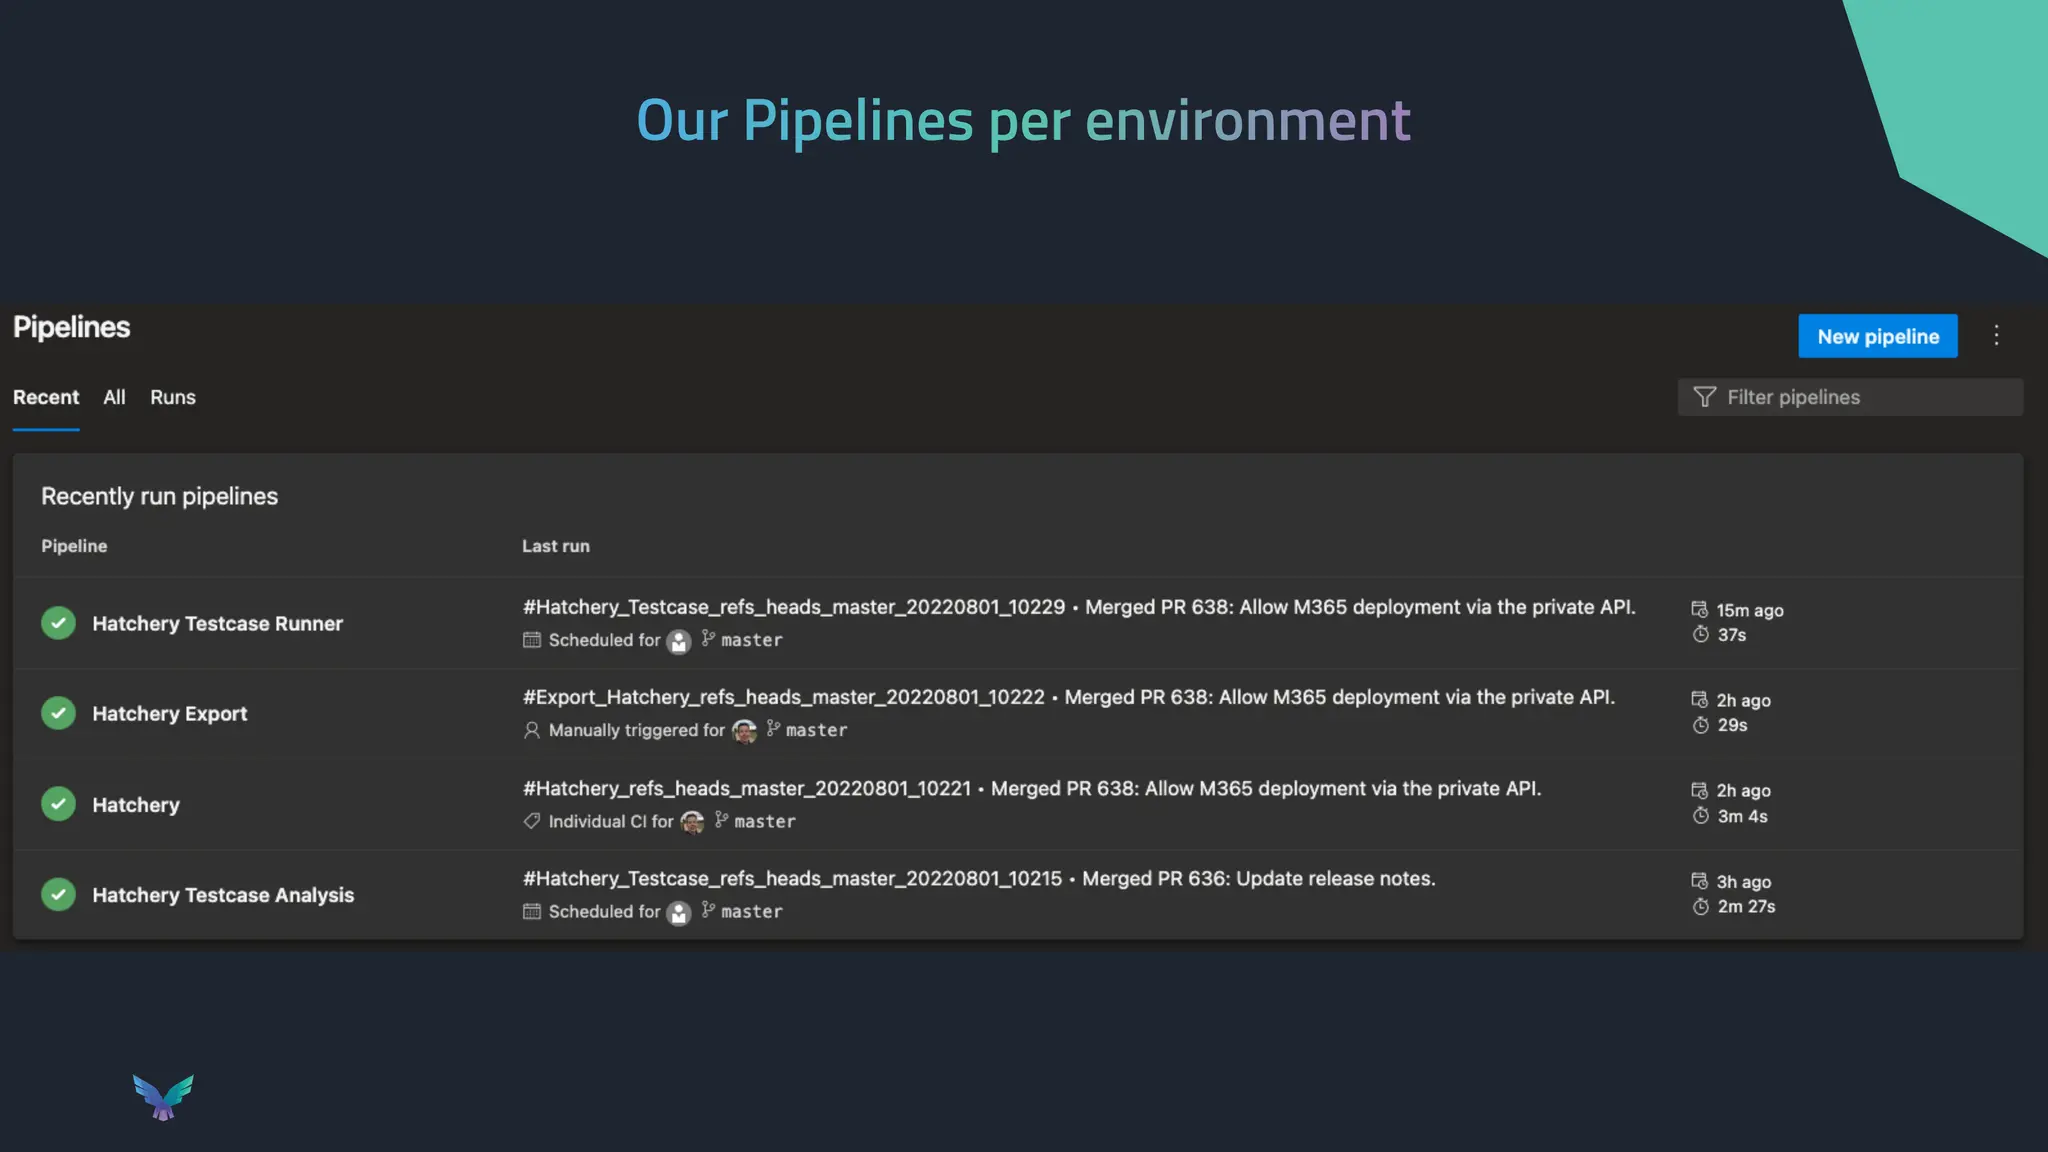Click success icon for Hatchery Testcase Analysis

click(x=58, y=894)
